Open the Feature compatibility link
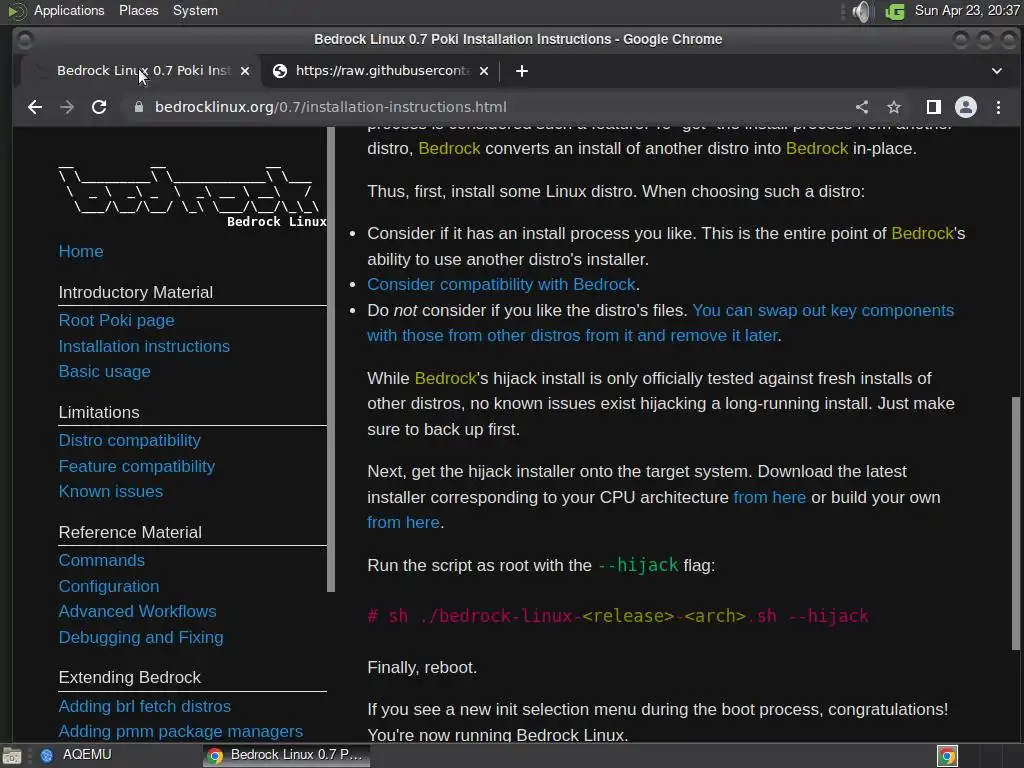The image size is (1024, 768). click(x=136, y=466)
